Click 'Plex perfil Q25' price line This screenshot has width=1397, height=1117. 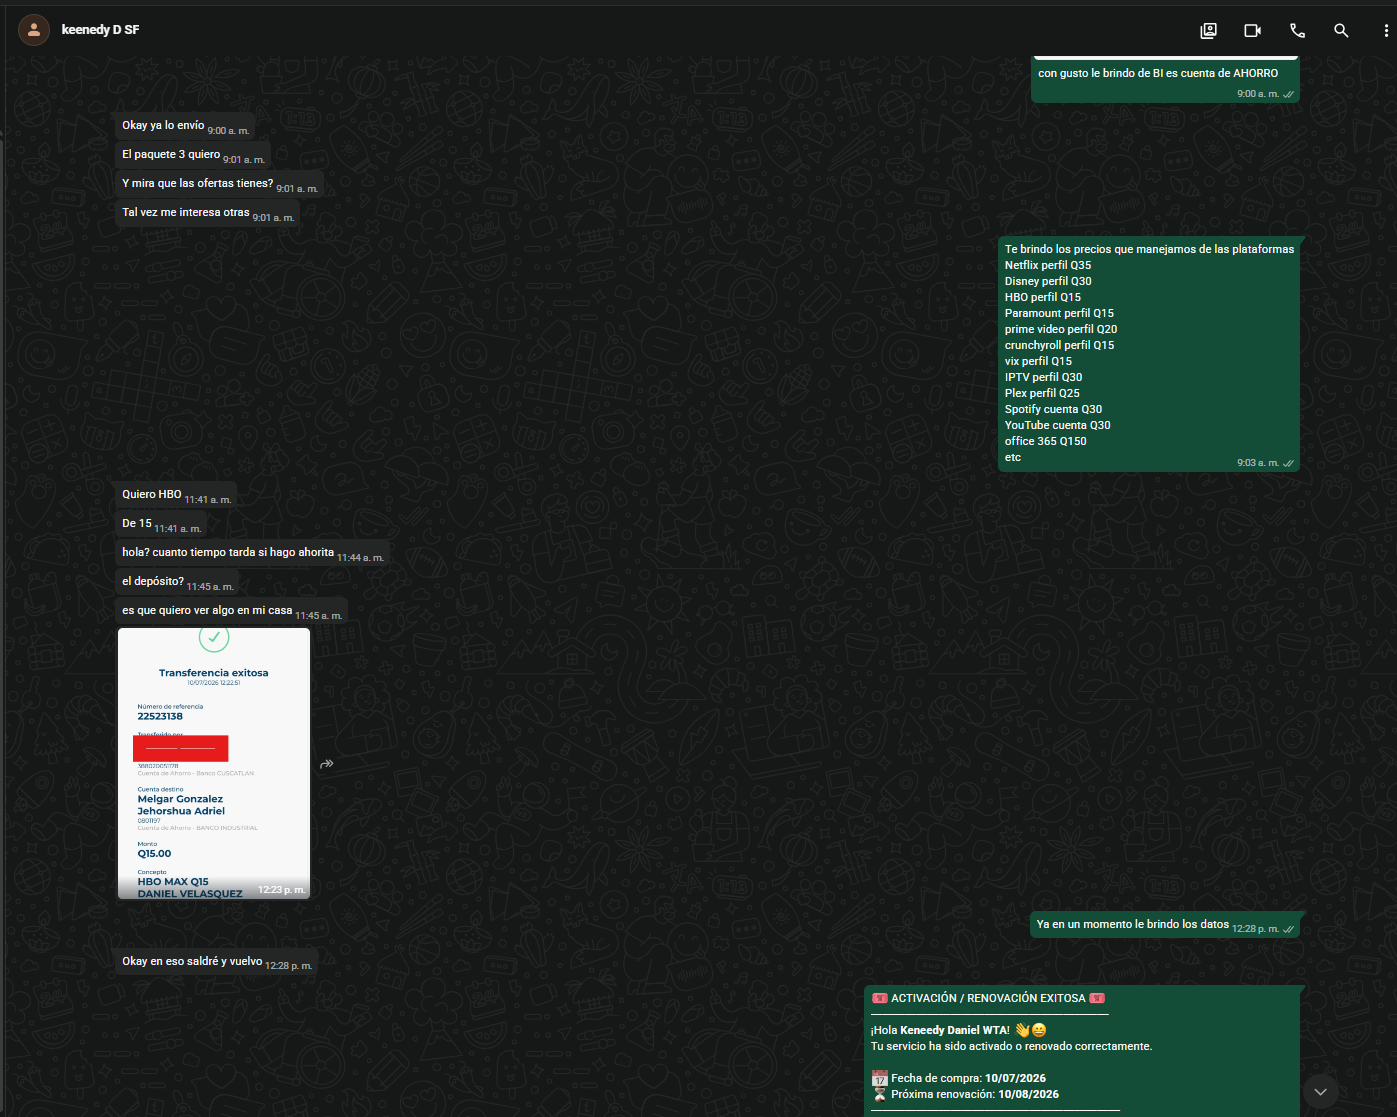click(1042, 393)
